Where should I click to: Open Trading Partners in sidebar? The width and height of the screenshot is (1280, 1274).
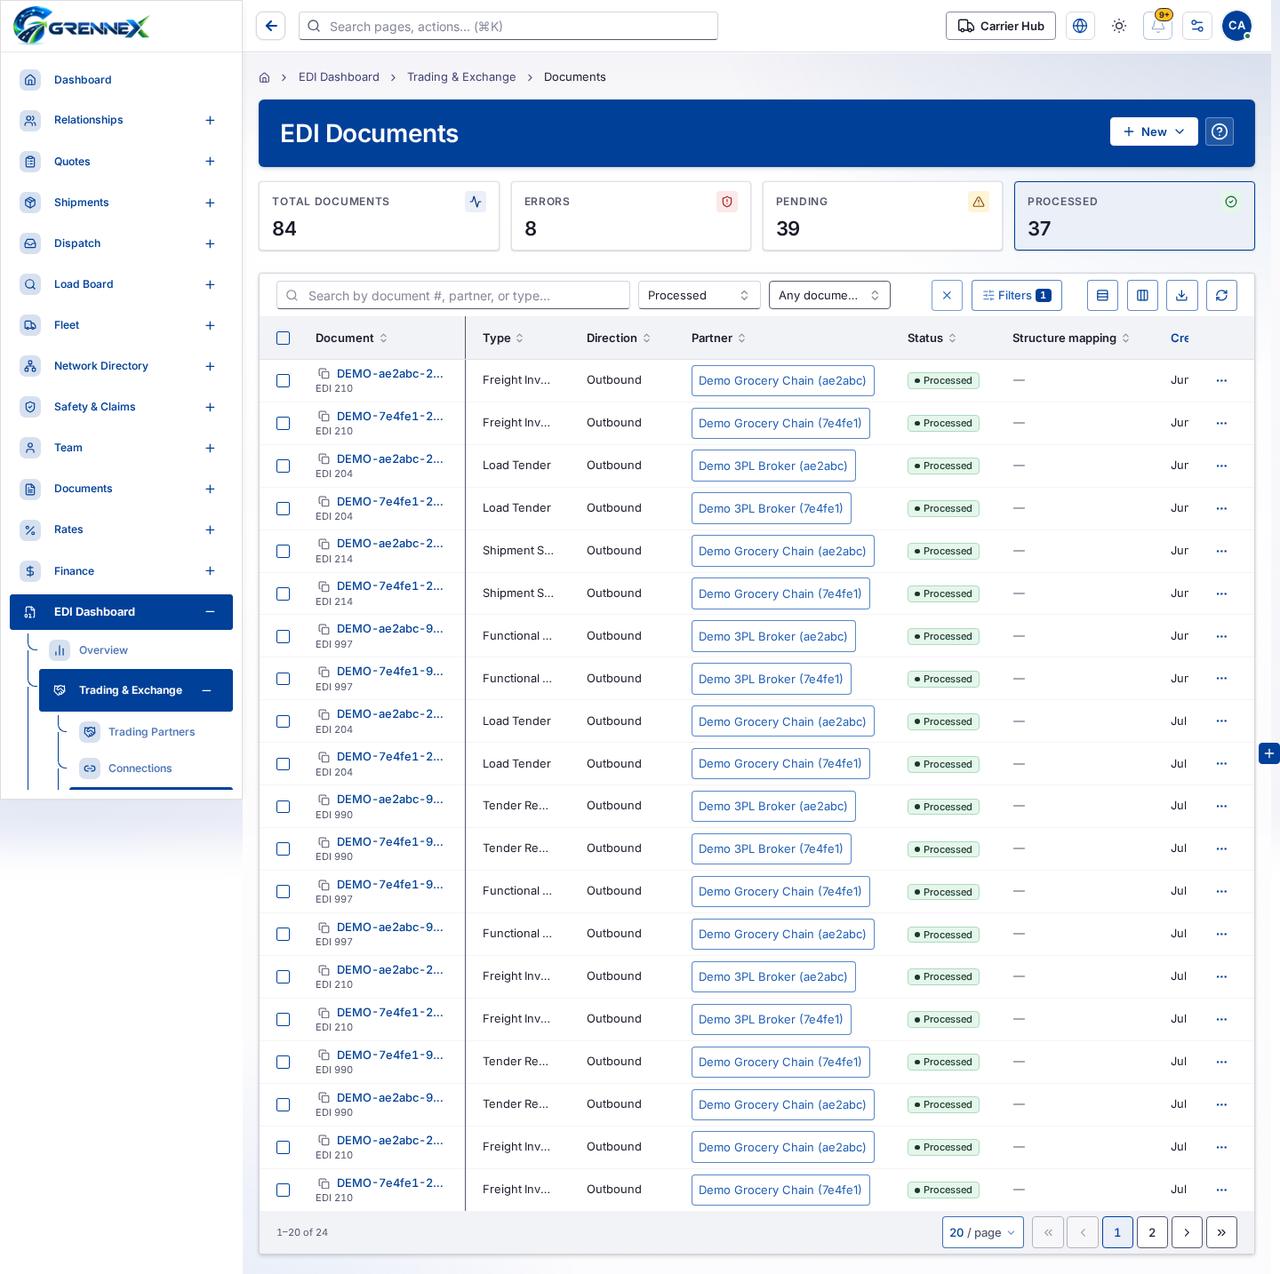pos(151,732)
